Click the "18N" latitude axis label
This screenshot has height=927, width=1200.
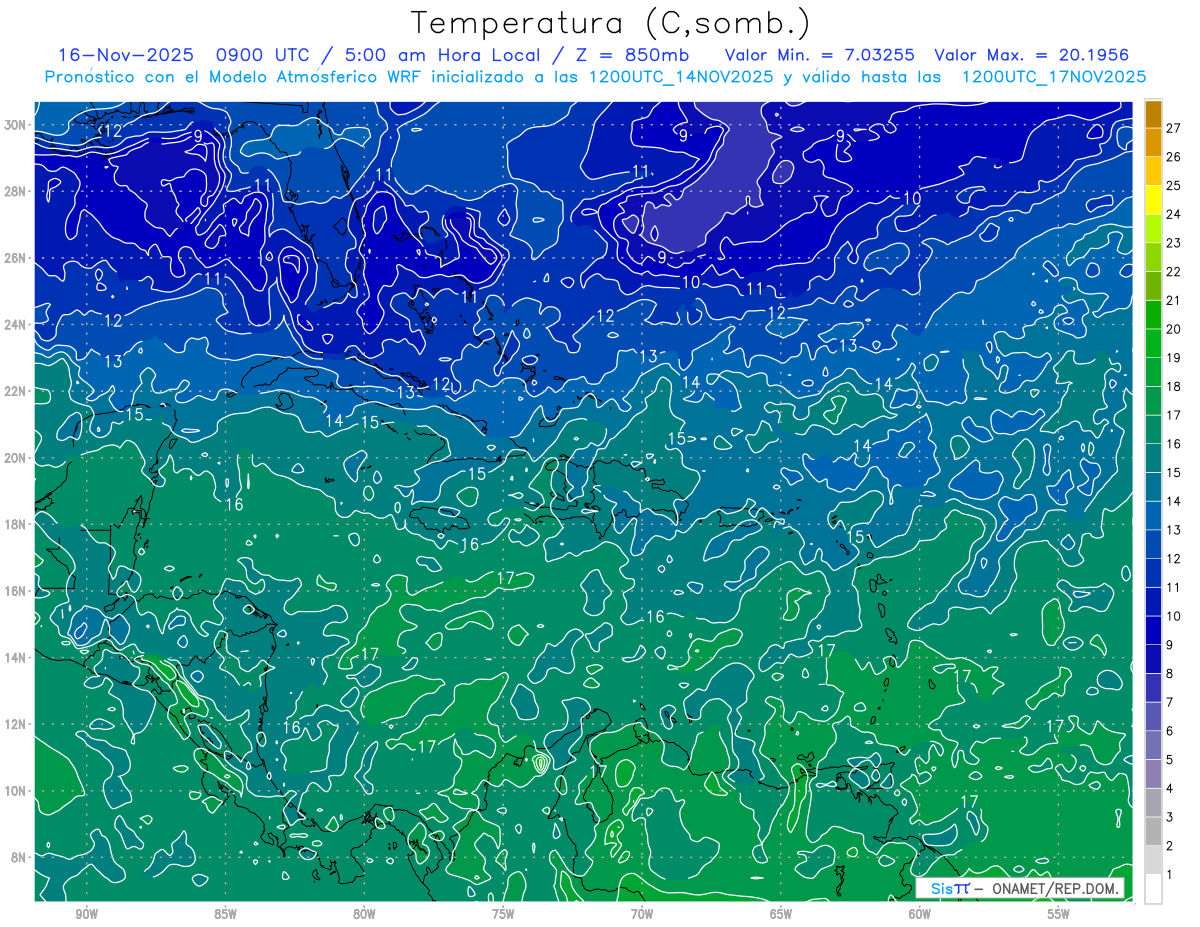(x=16, y=524)
